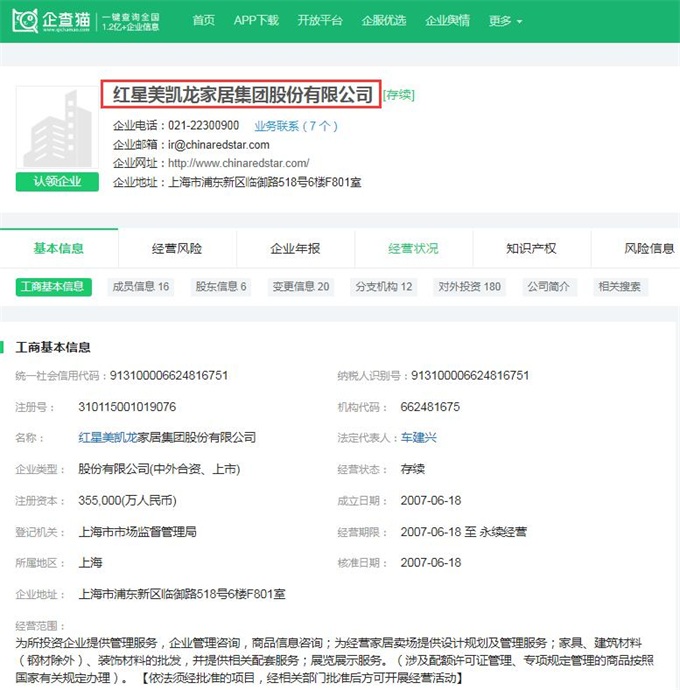Open the 对外投资 180 sub-tab

pyautogui.click(x=470, y=287)
